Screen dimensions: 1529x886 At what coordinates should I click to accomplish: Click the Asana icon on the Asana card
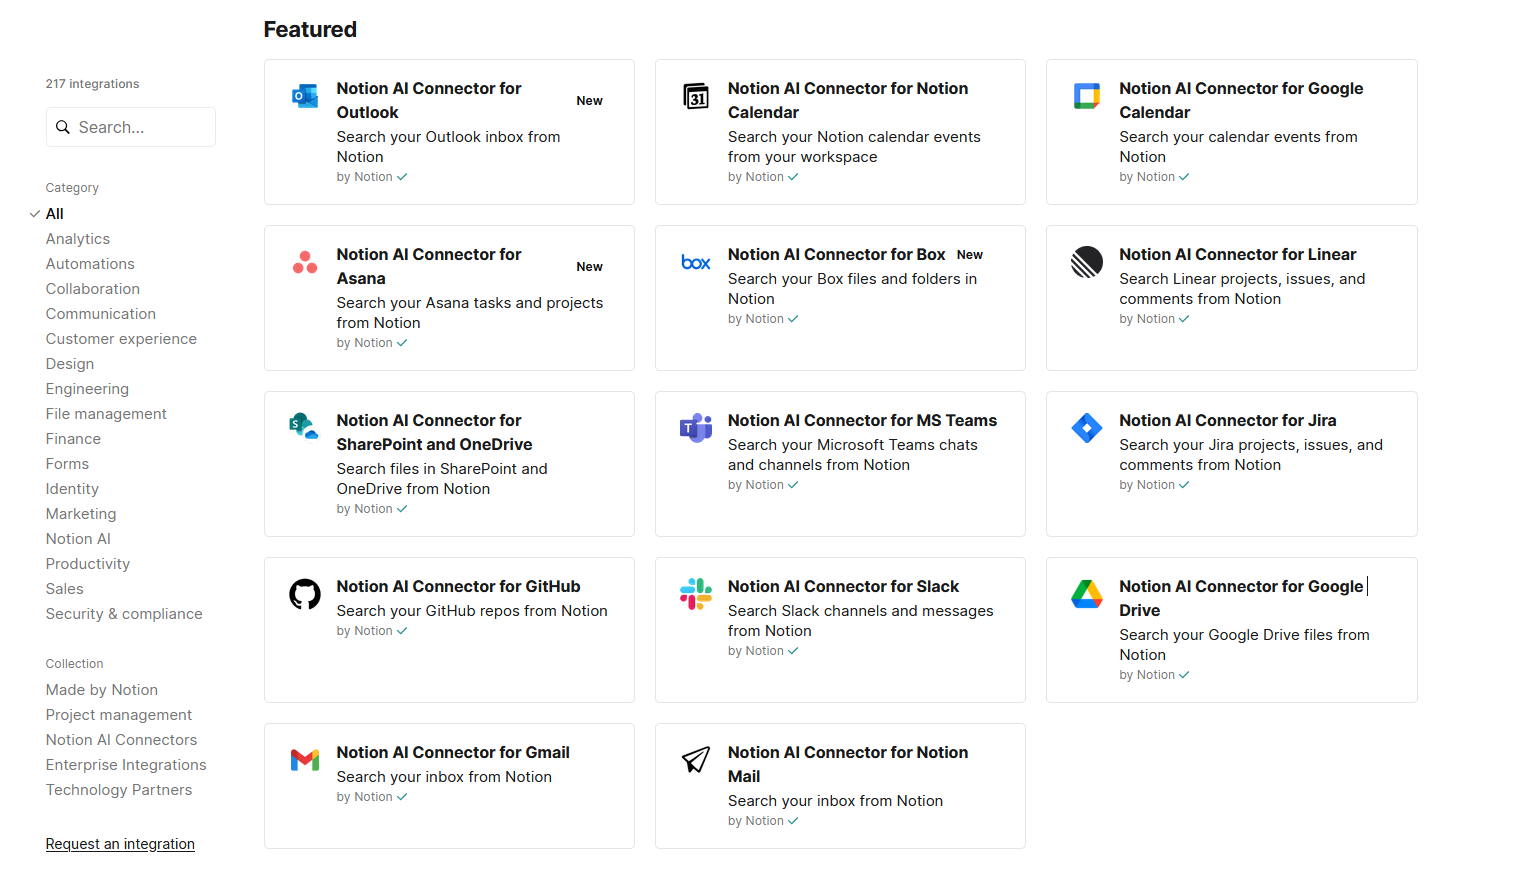(304, 262)
